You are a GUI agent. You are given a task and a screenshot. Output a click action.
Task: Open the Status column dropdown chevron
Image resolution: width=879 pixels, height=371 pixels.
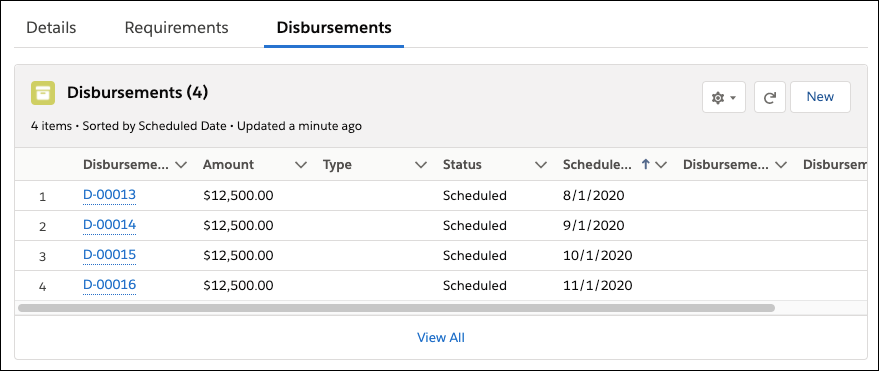click(x=540, y=165)
